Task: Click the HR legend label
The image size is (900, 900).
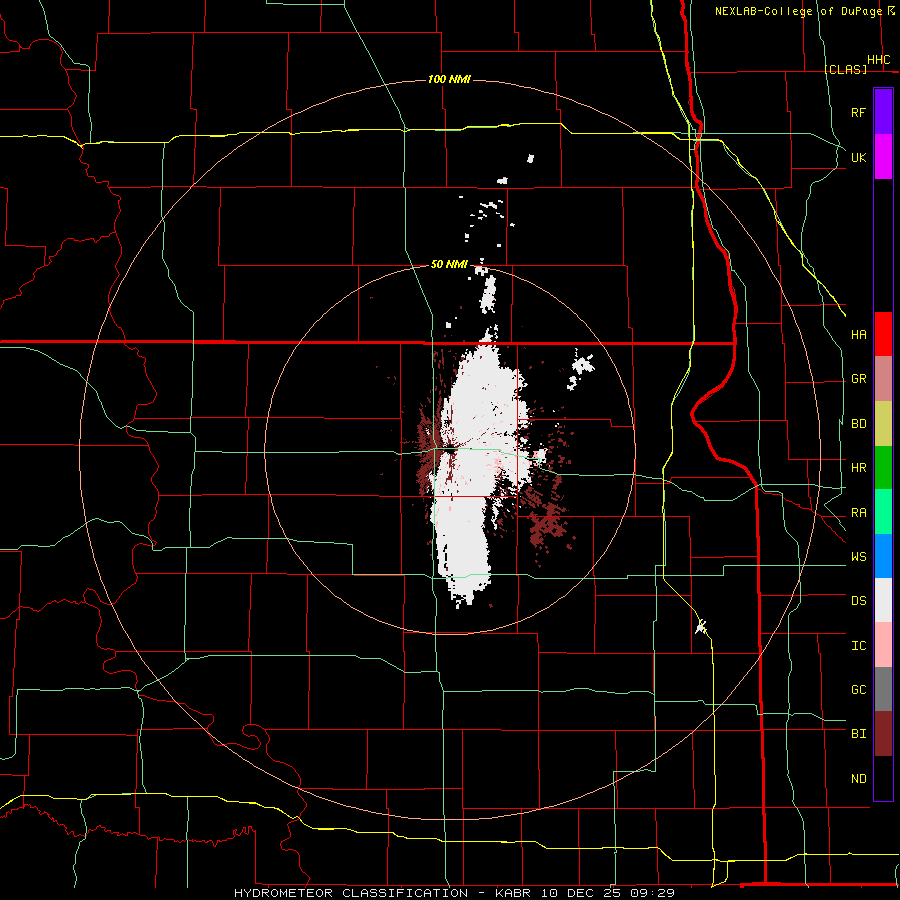Action: [x=859, y=468]
